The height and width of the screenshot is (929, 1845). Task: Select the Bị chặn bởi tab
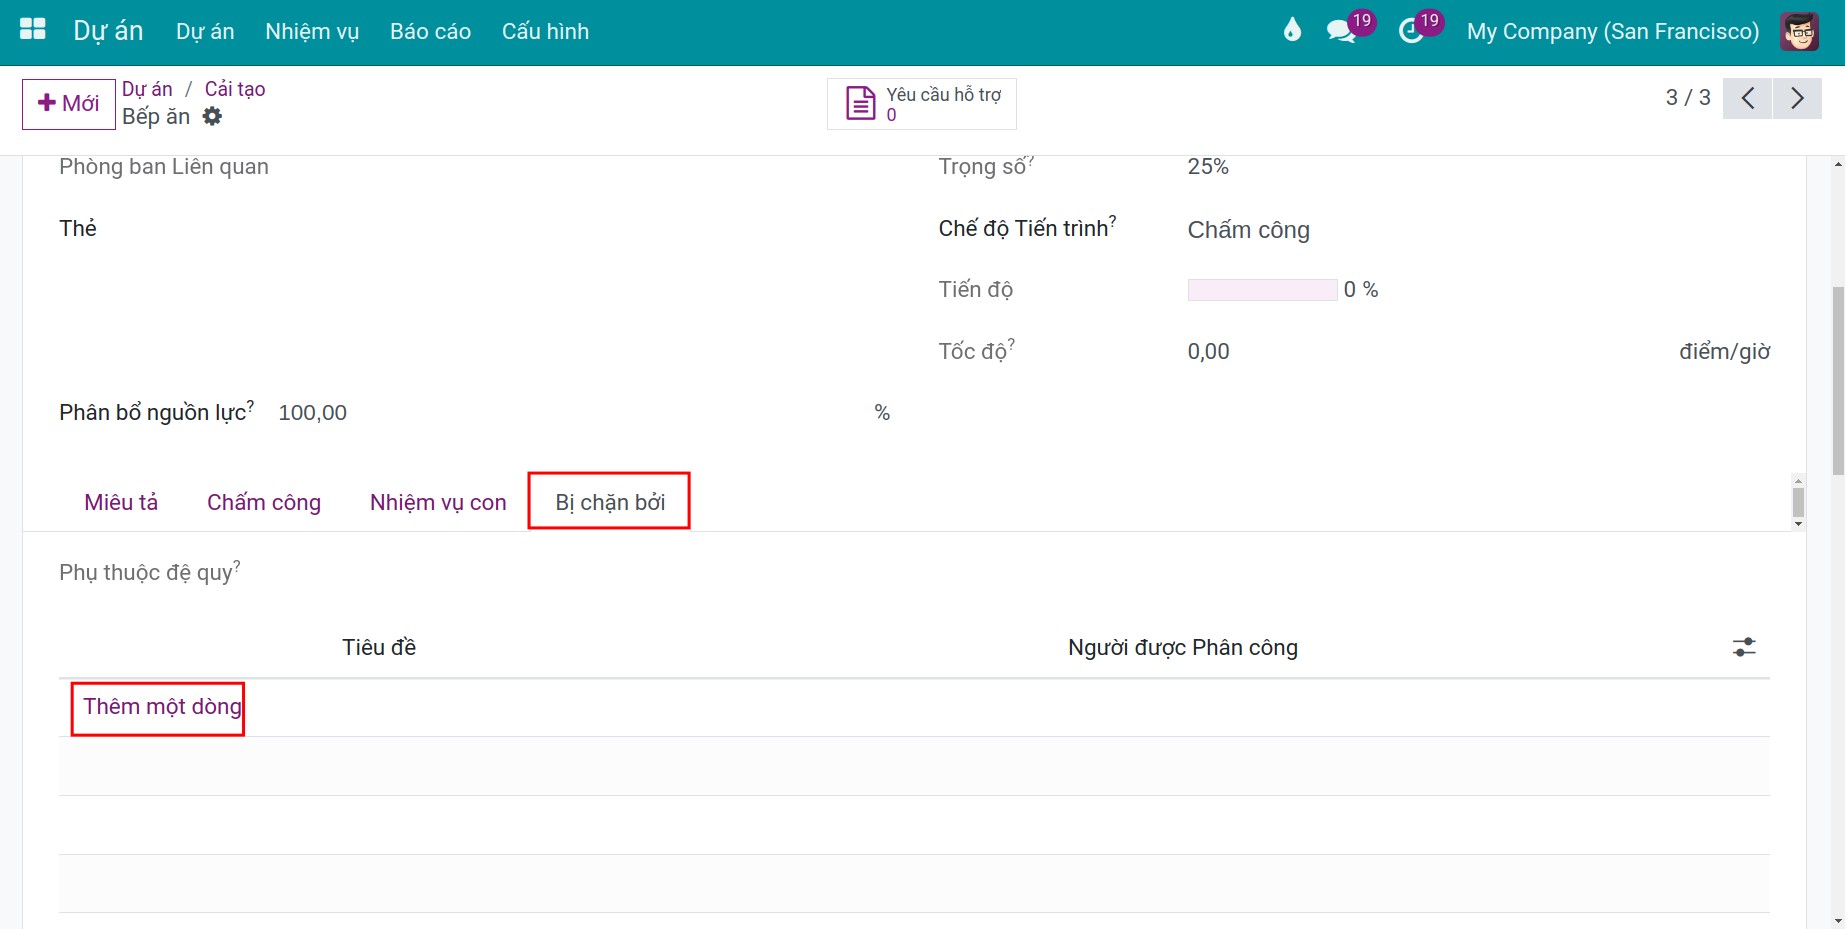610,502
